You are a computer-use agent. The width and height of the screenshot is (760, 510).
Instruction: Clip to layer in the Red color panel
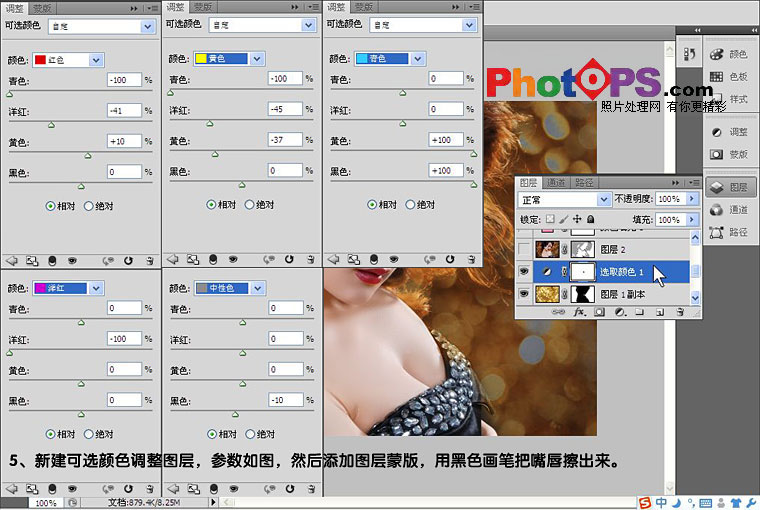pos(52,261)
